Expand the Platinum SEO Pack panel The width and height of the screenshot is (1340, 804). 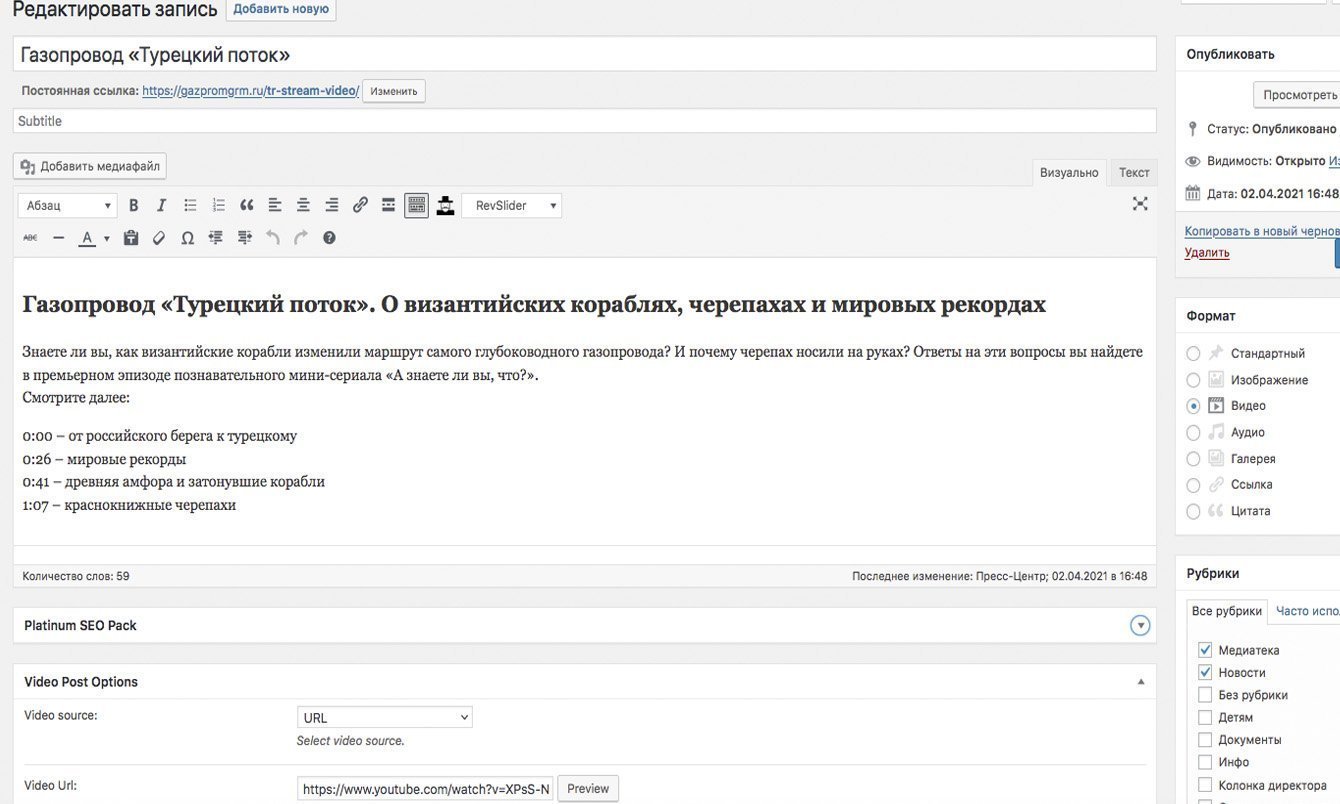[x=1140, y=625]
